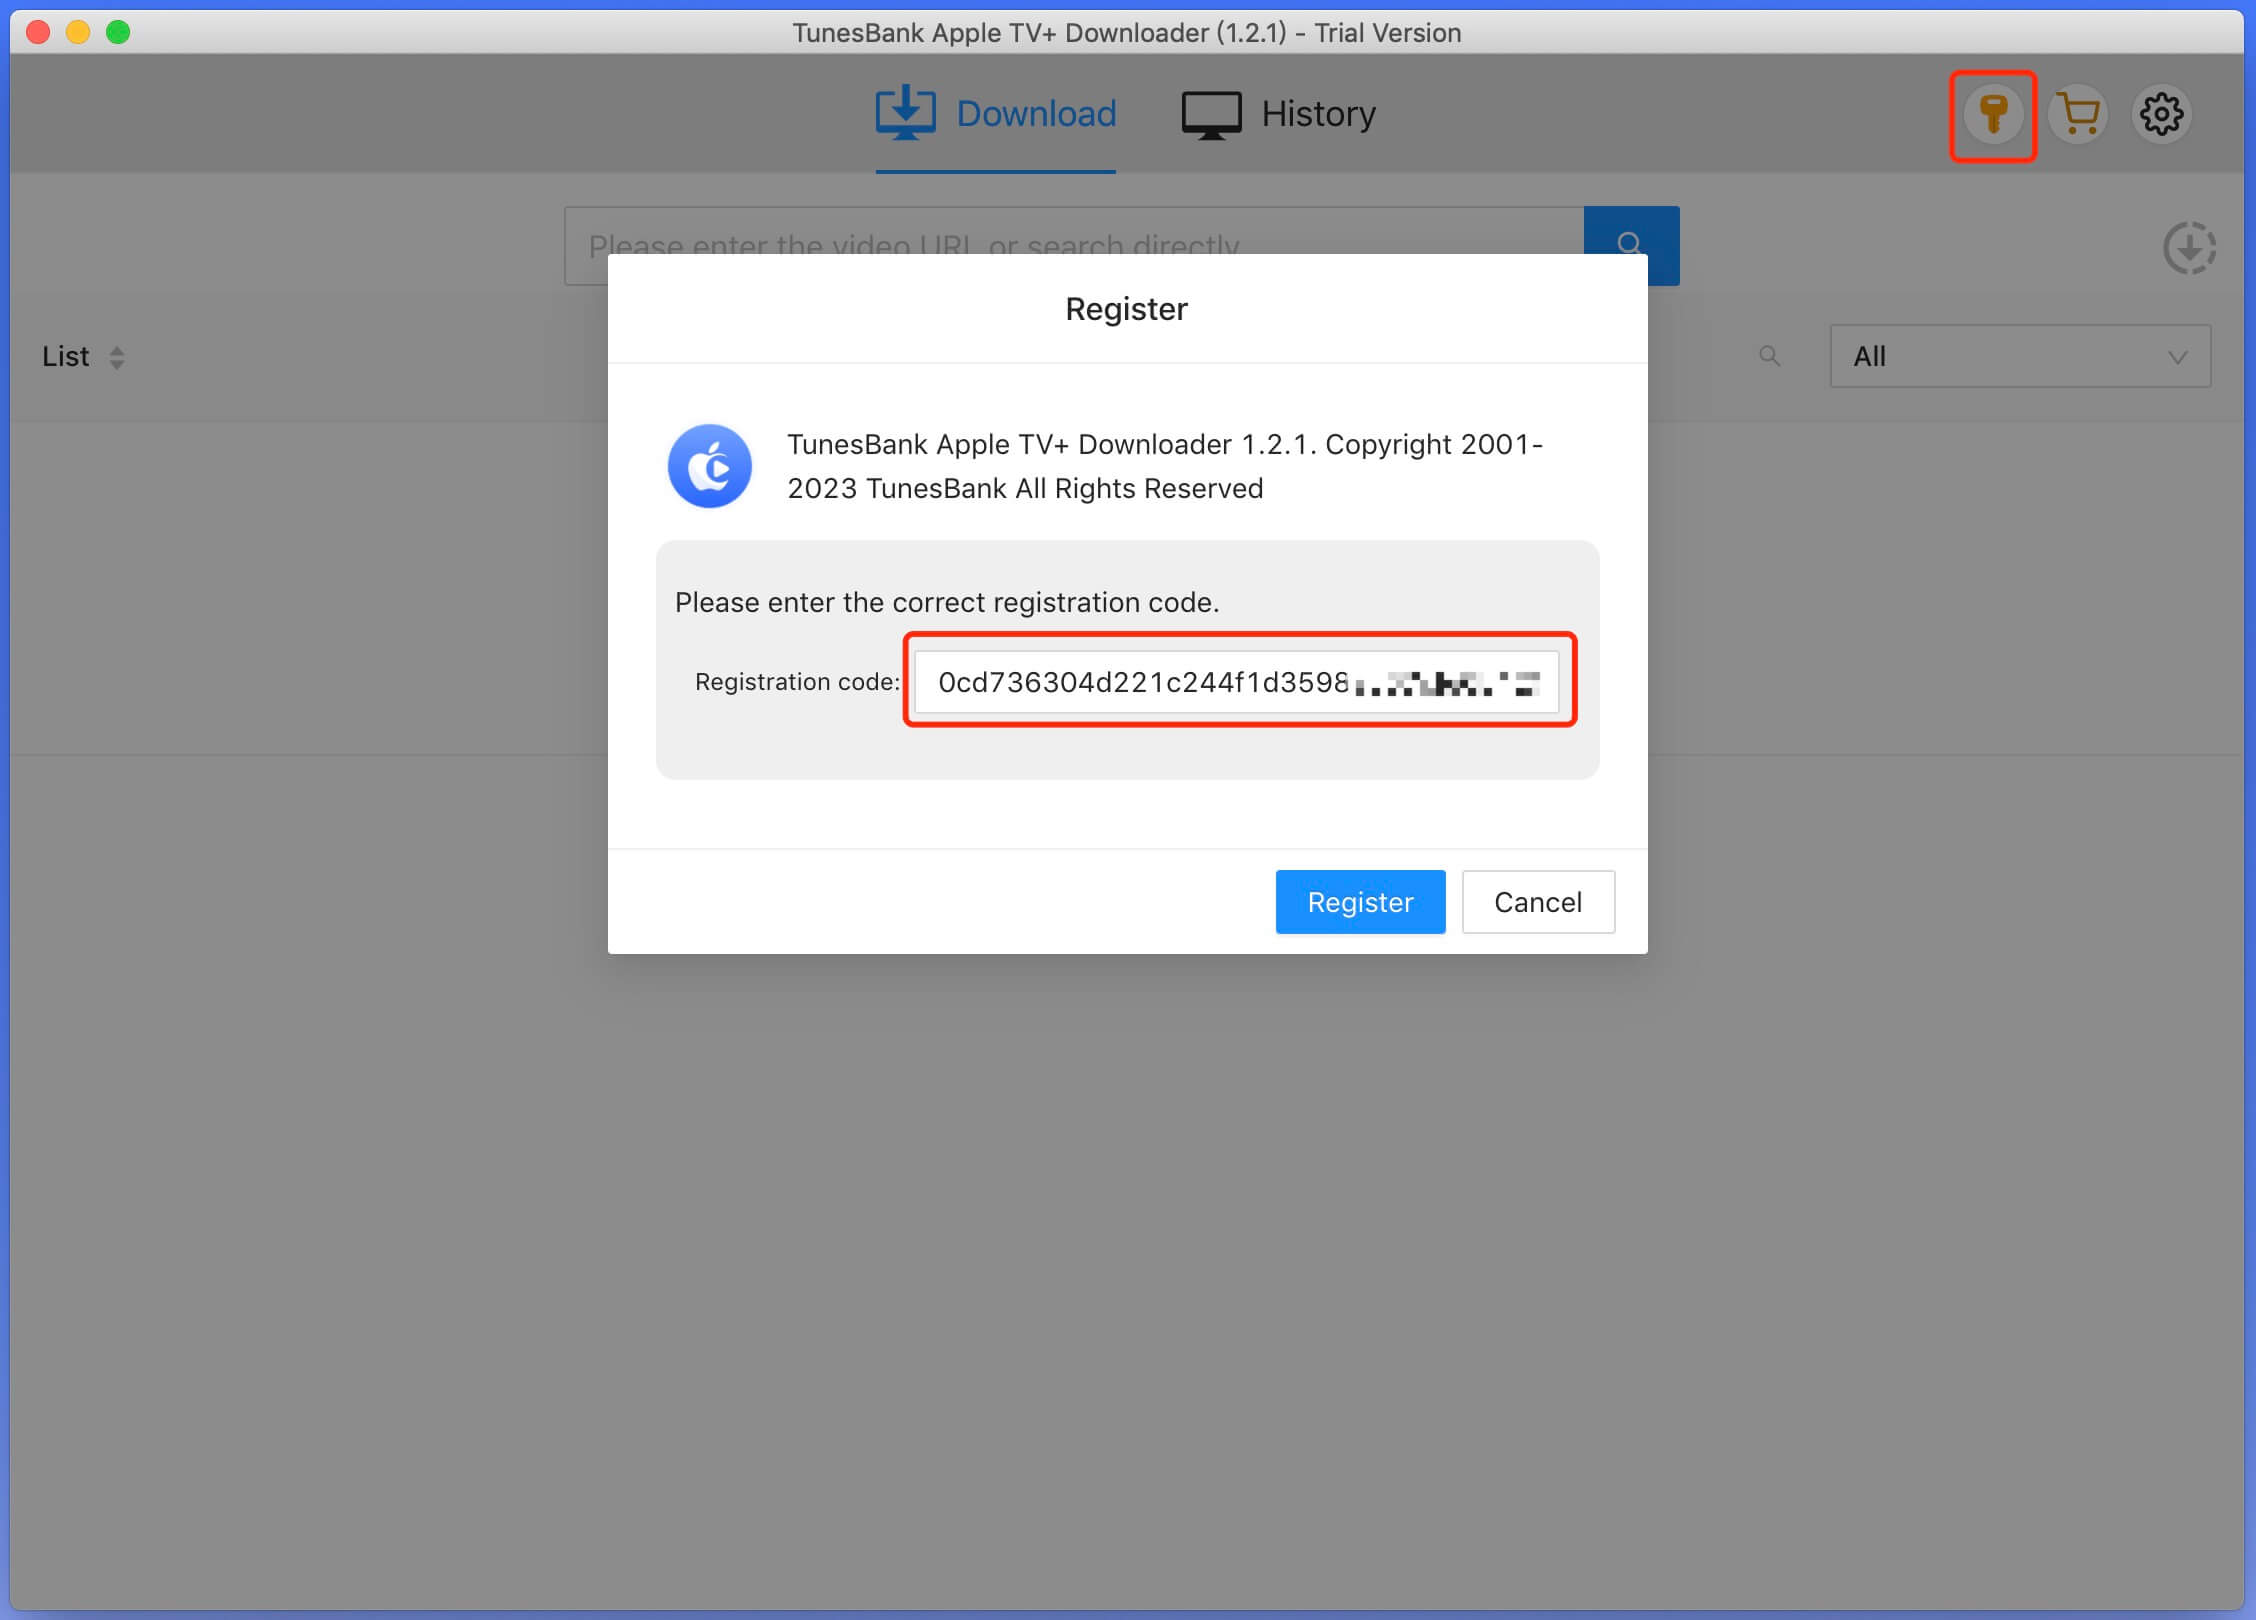
Task: Click the Register button
Action: point(1360,902)
